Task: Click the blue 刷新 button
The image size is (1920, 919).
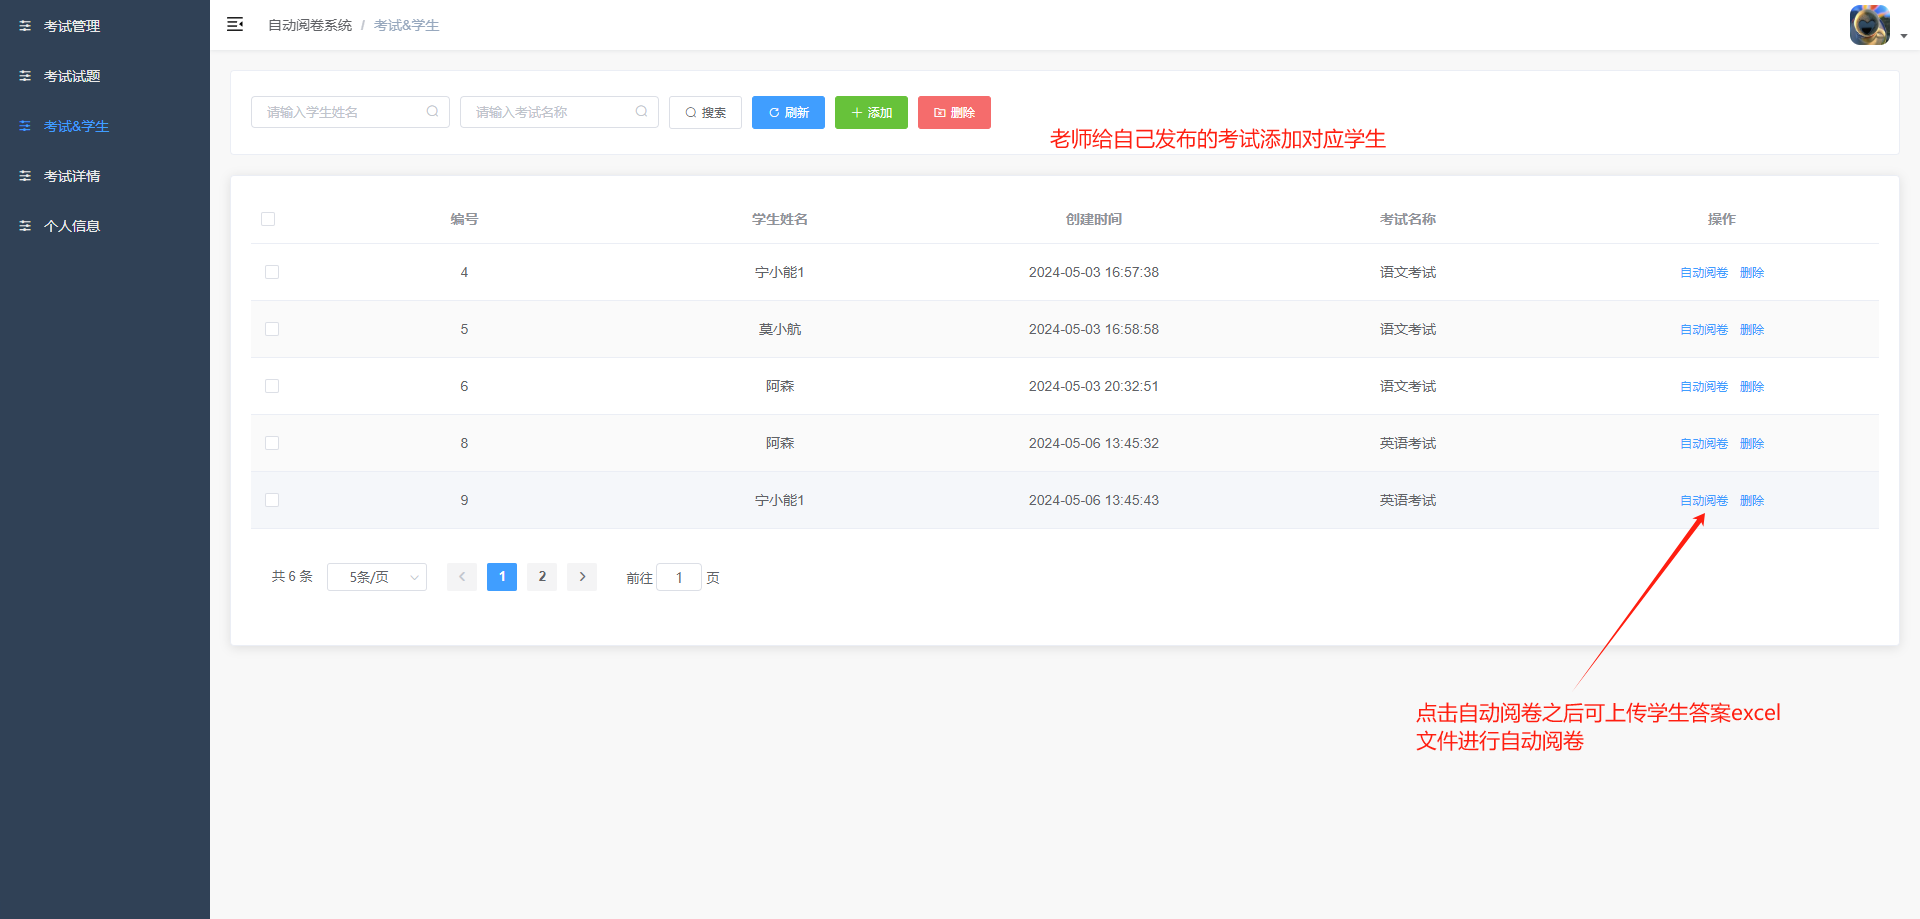Action: [788, 113]
